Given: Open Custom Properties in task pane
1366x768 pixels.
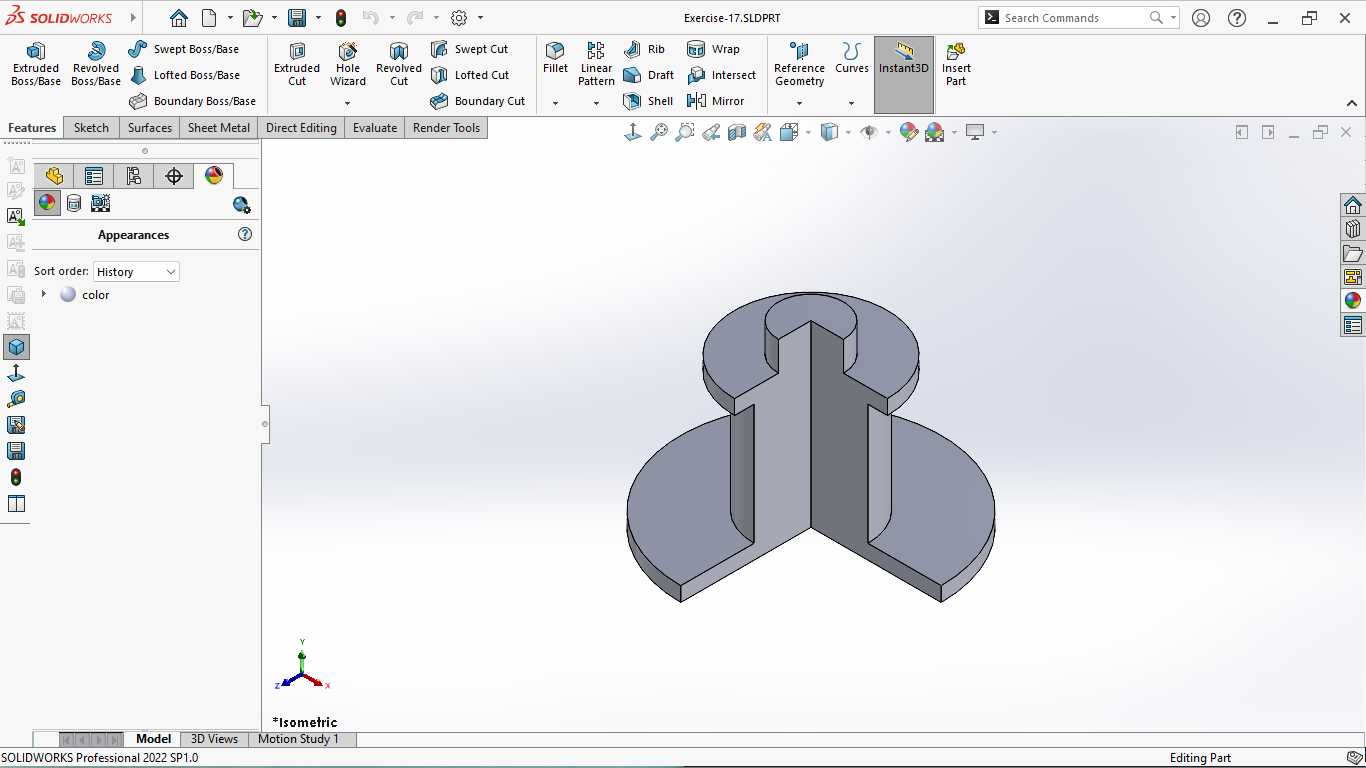Looking at the screenshot, I should tap(1353, 325).
